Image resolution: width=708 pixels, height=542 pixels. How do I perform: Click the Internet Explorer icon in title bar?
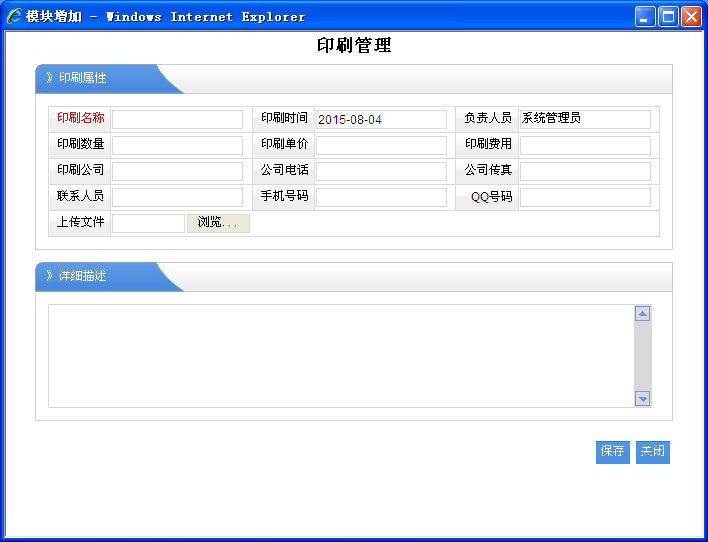point(14,16)
